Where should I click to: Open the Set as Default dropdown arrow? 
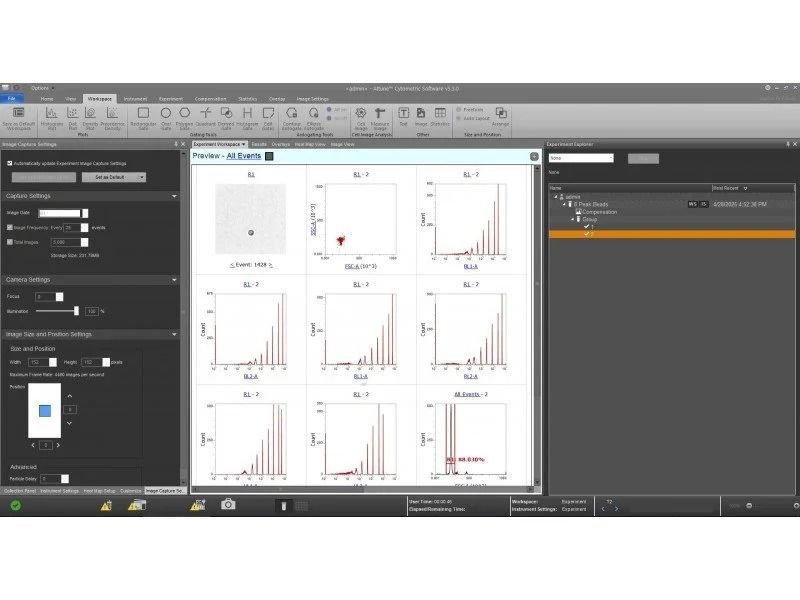(141, 177)
